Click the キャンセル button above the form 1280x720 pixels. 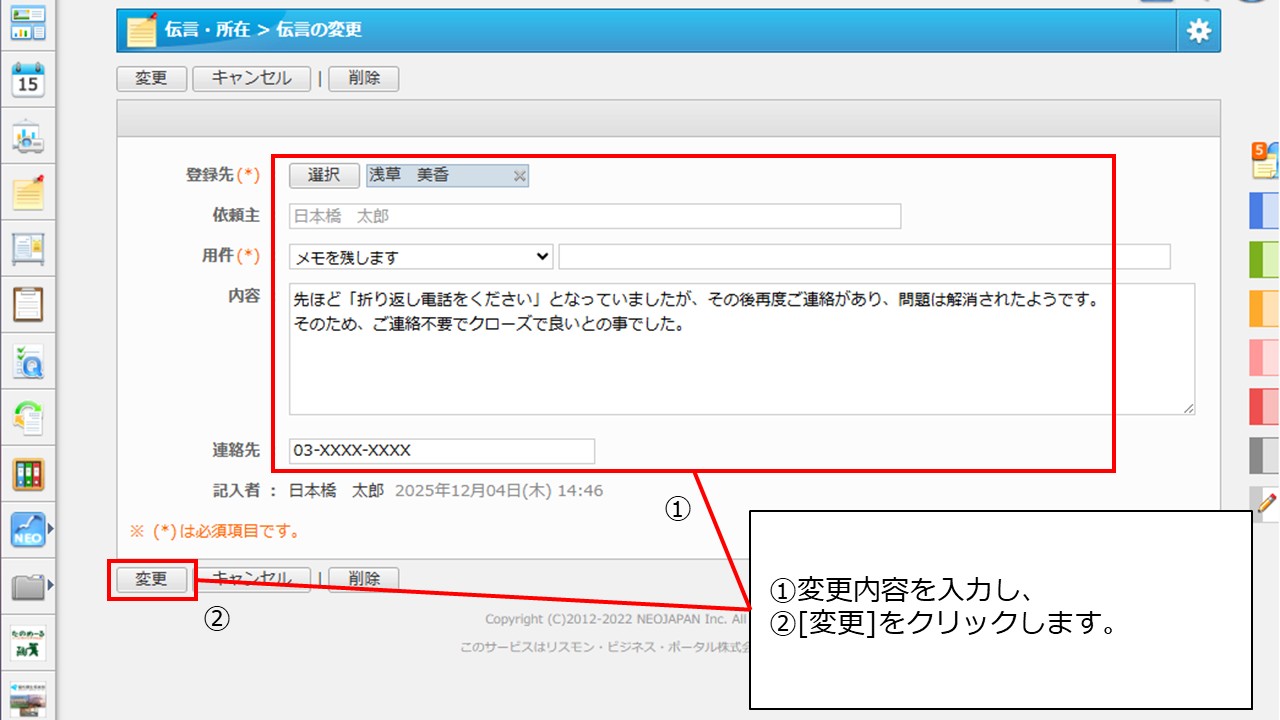(251, 79)
